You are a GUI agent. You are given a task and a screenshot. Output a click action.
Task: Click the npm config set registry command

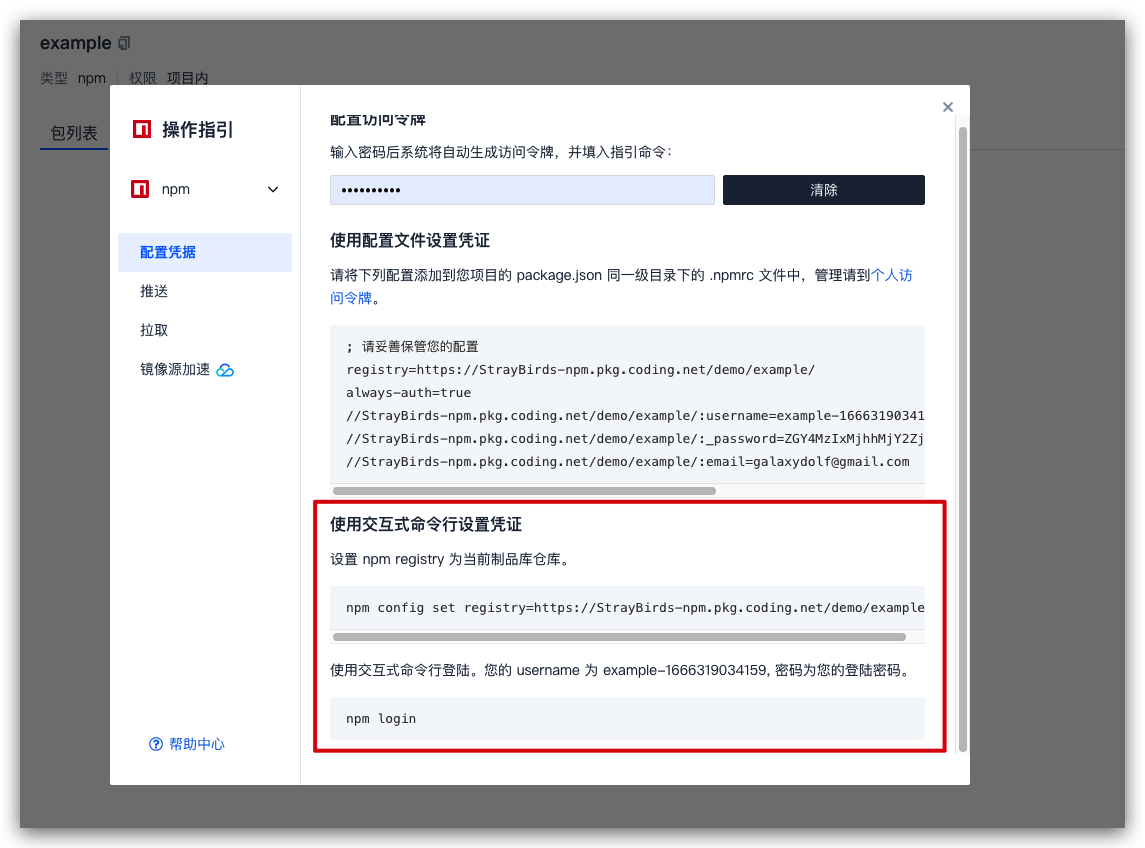(x=635, y=608)
